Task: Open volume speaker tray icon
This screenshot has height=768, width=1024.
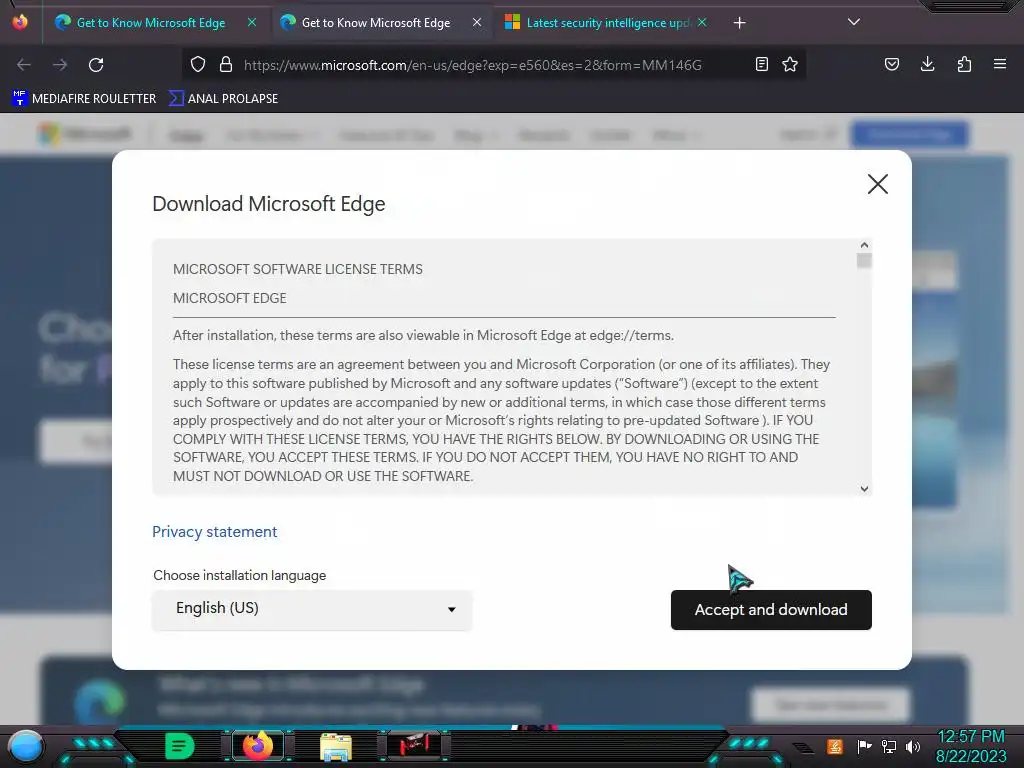Action: point(913,746)
